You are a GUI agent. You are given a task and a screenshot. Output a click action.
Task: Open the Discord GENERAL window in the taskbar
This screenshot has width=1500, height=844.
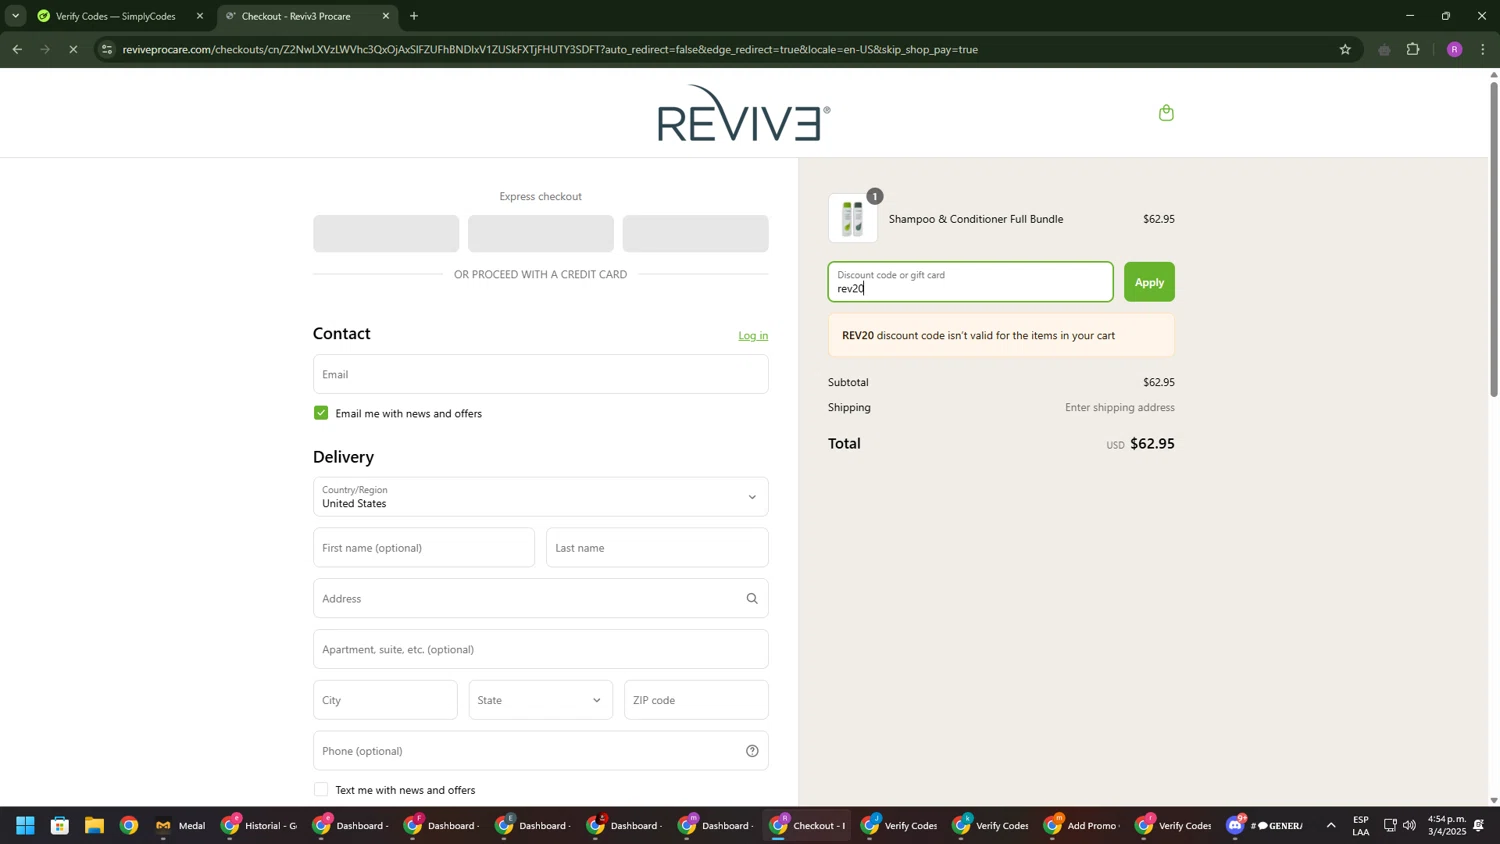point(1266,826)
